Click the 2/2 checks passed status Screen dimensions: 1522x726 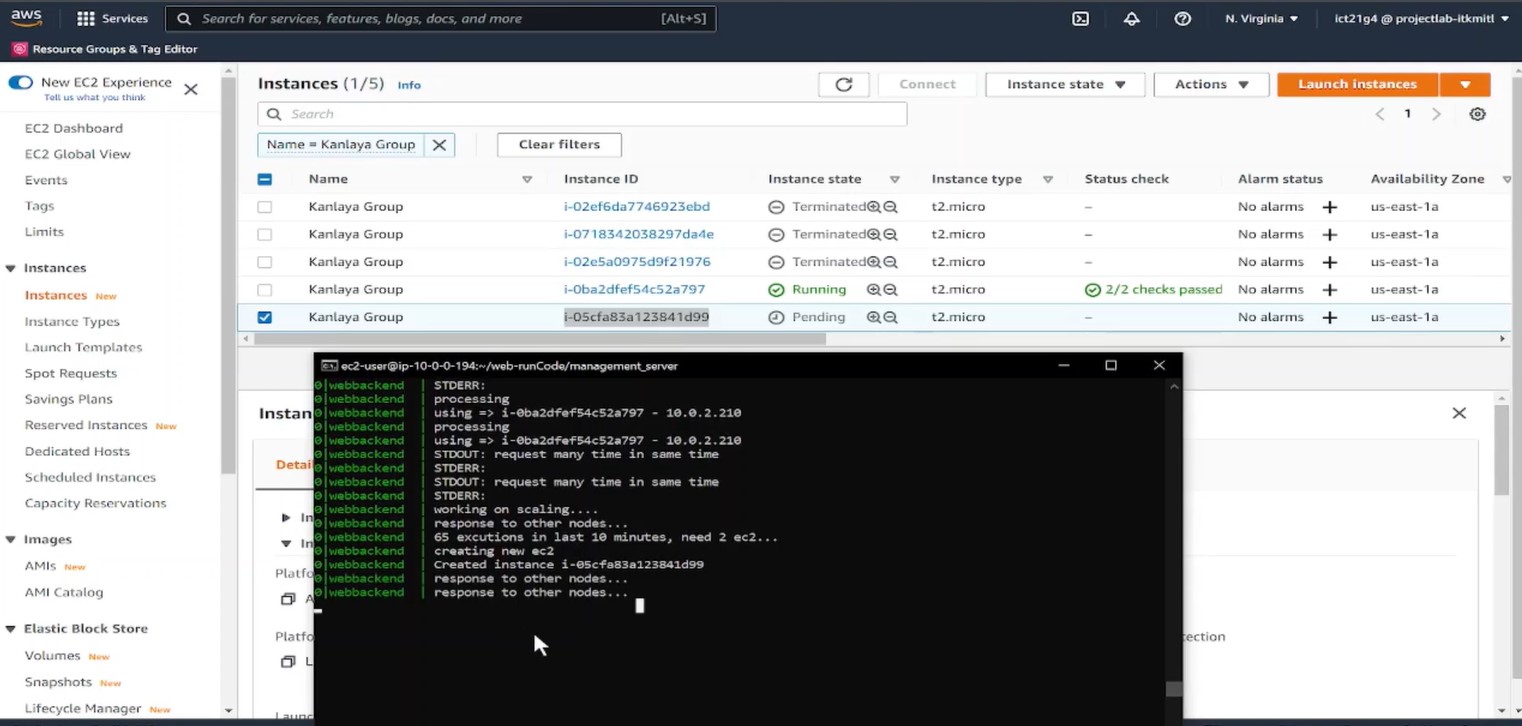(1153, 290)
